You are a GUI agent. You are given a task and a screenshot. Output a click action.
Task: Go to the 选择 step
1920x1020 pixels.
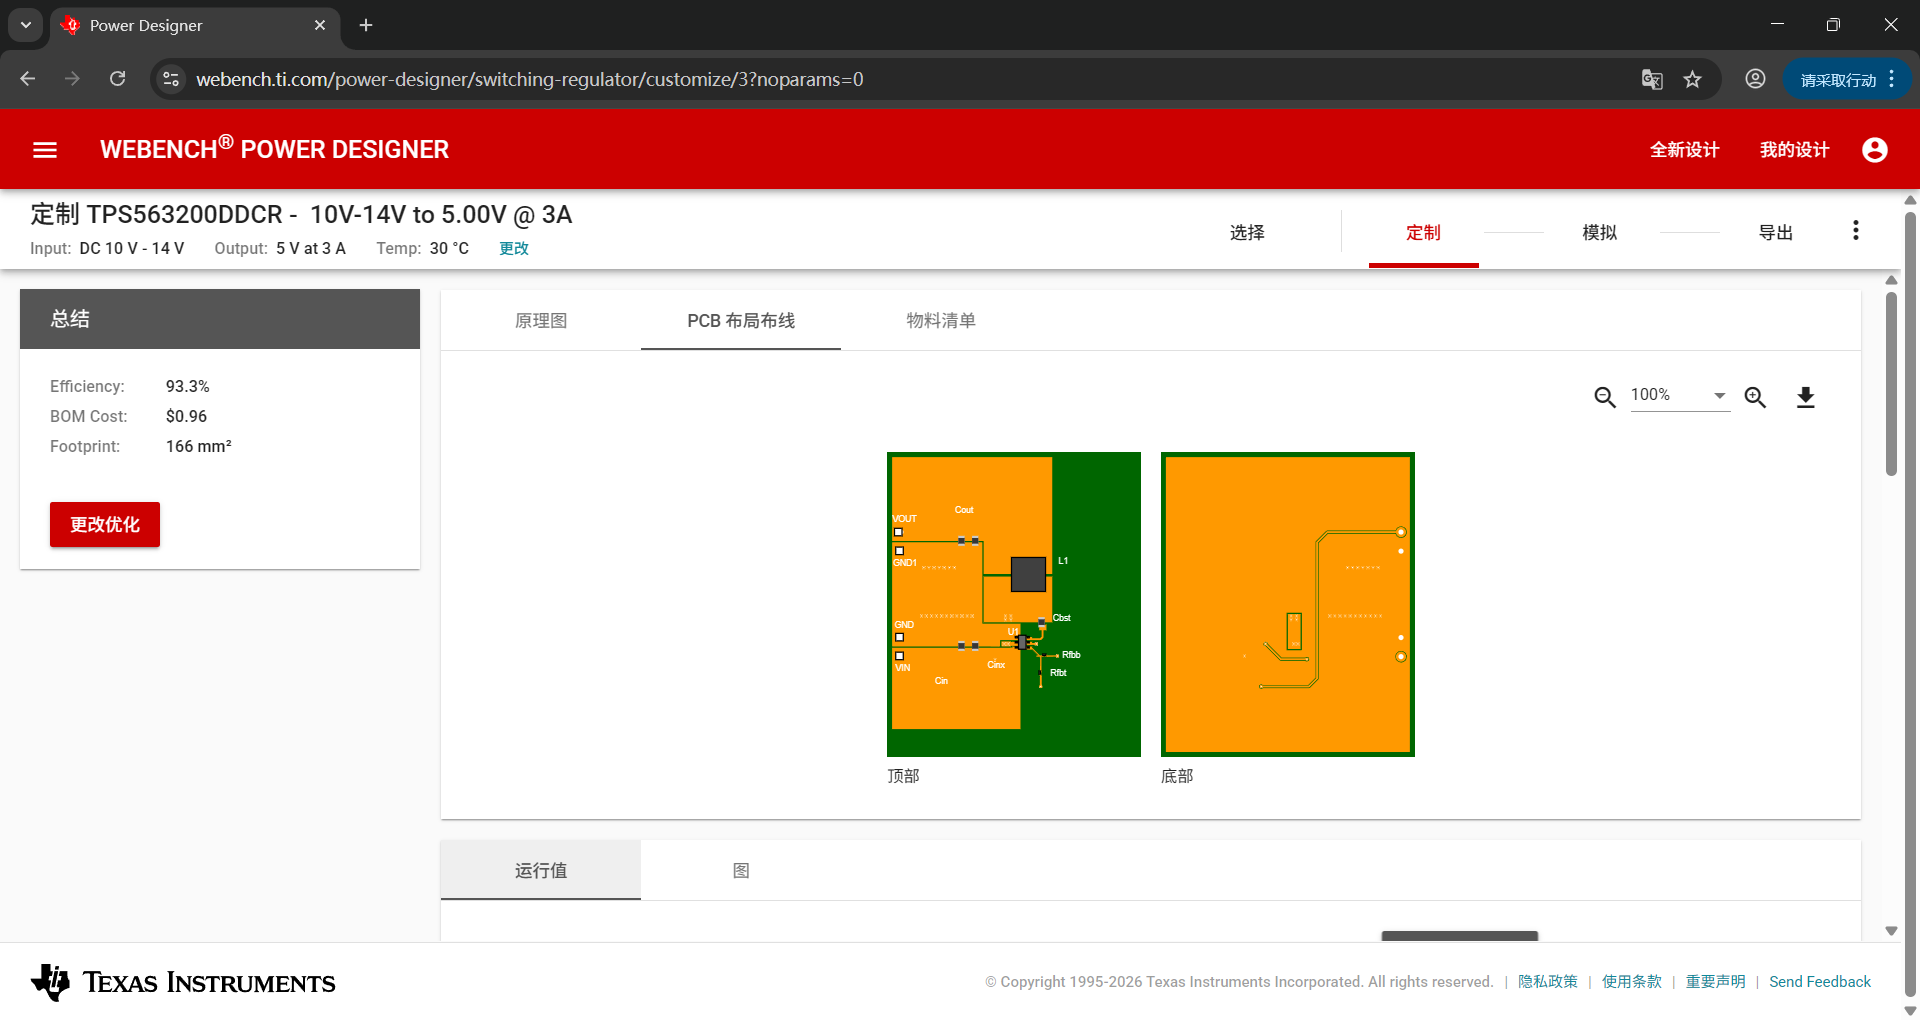pos(1247,233)
